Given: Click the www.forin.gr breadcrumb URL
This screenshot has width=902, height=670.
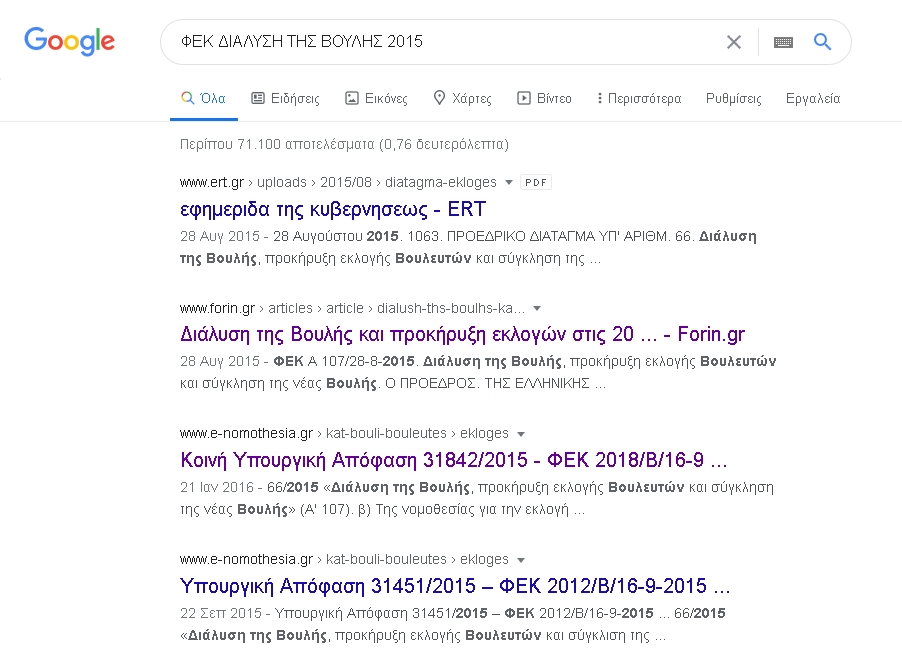Looking at the screenshot, I should click(x=352, y=308).
